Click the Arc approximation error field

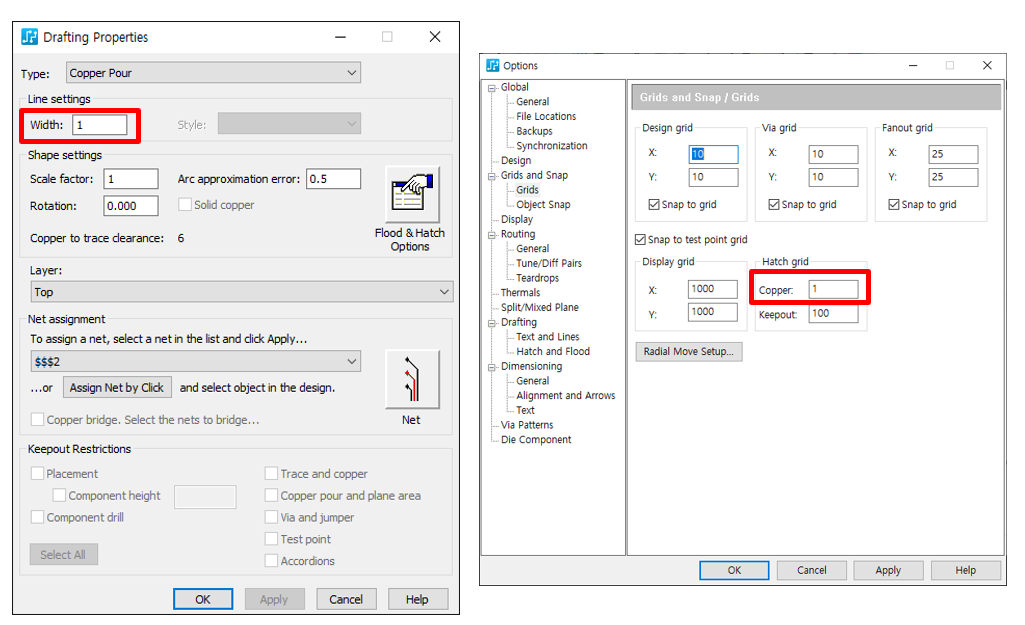tap(333, 178)
